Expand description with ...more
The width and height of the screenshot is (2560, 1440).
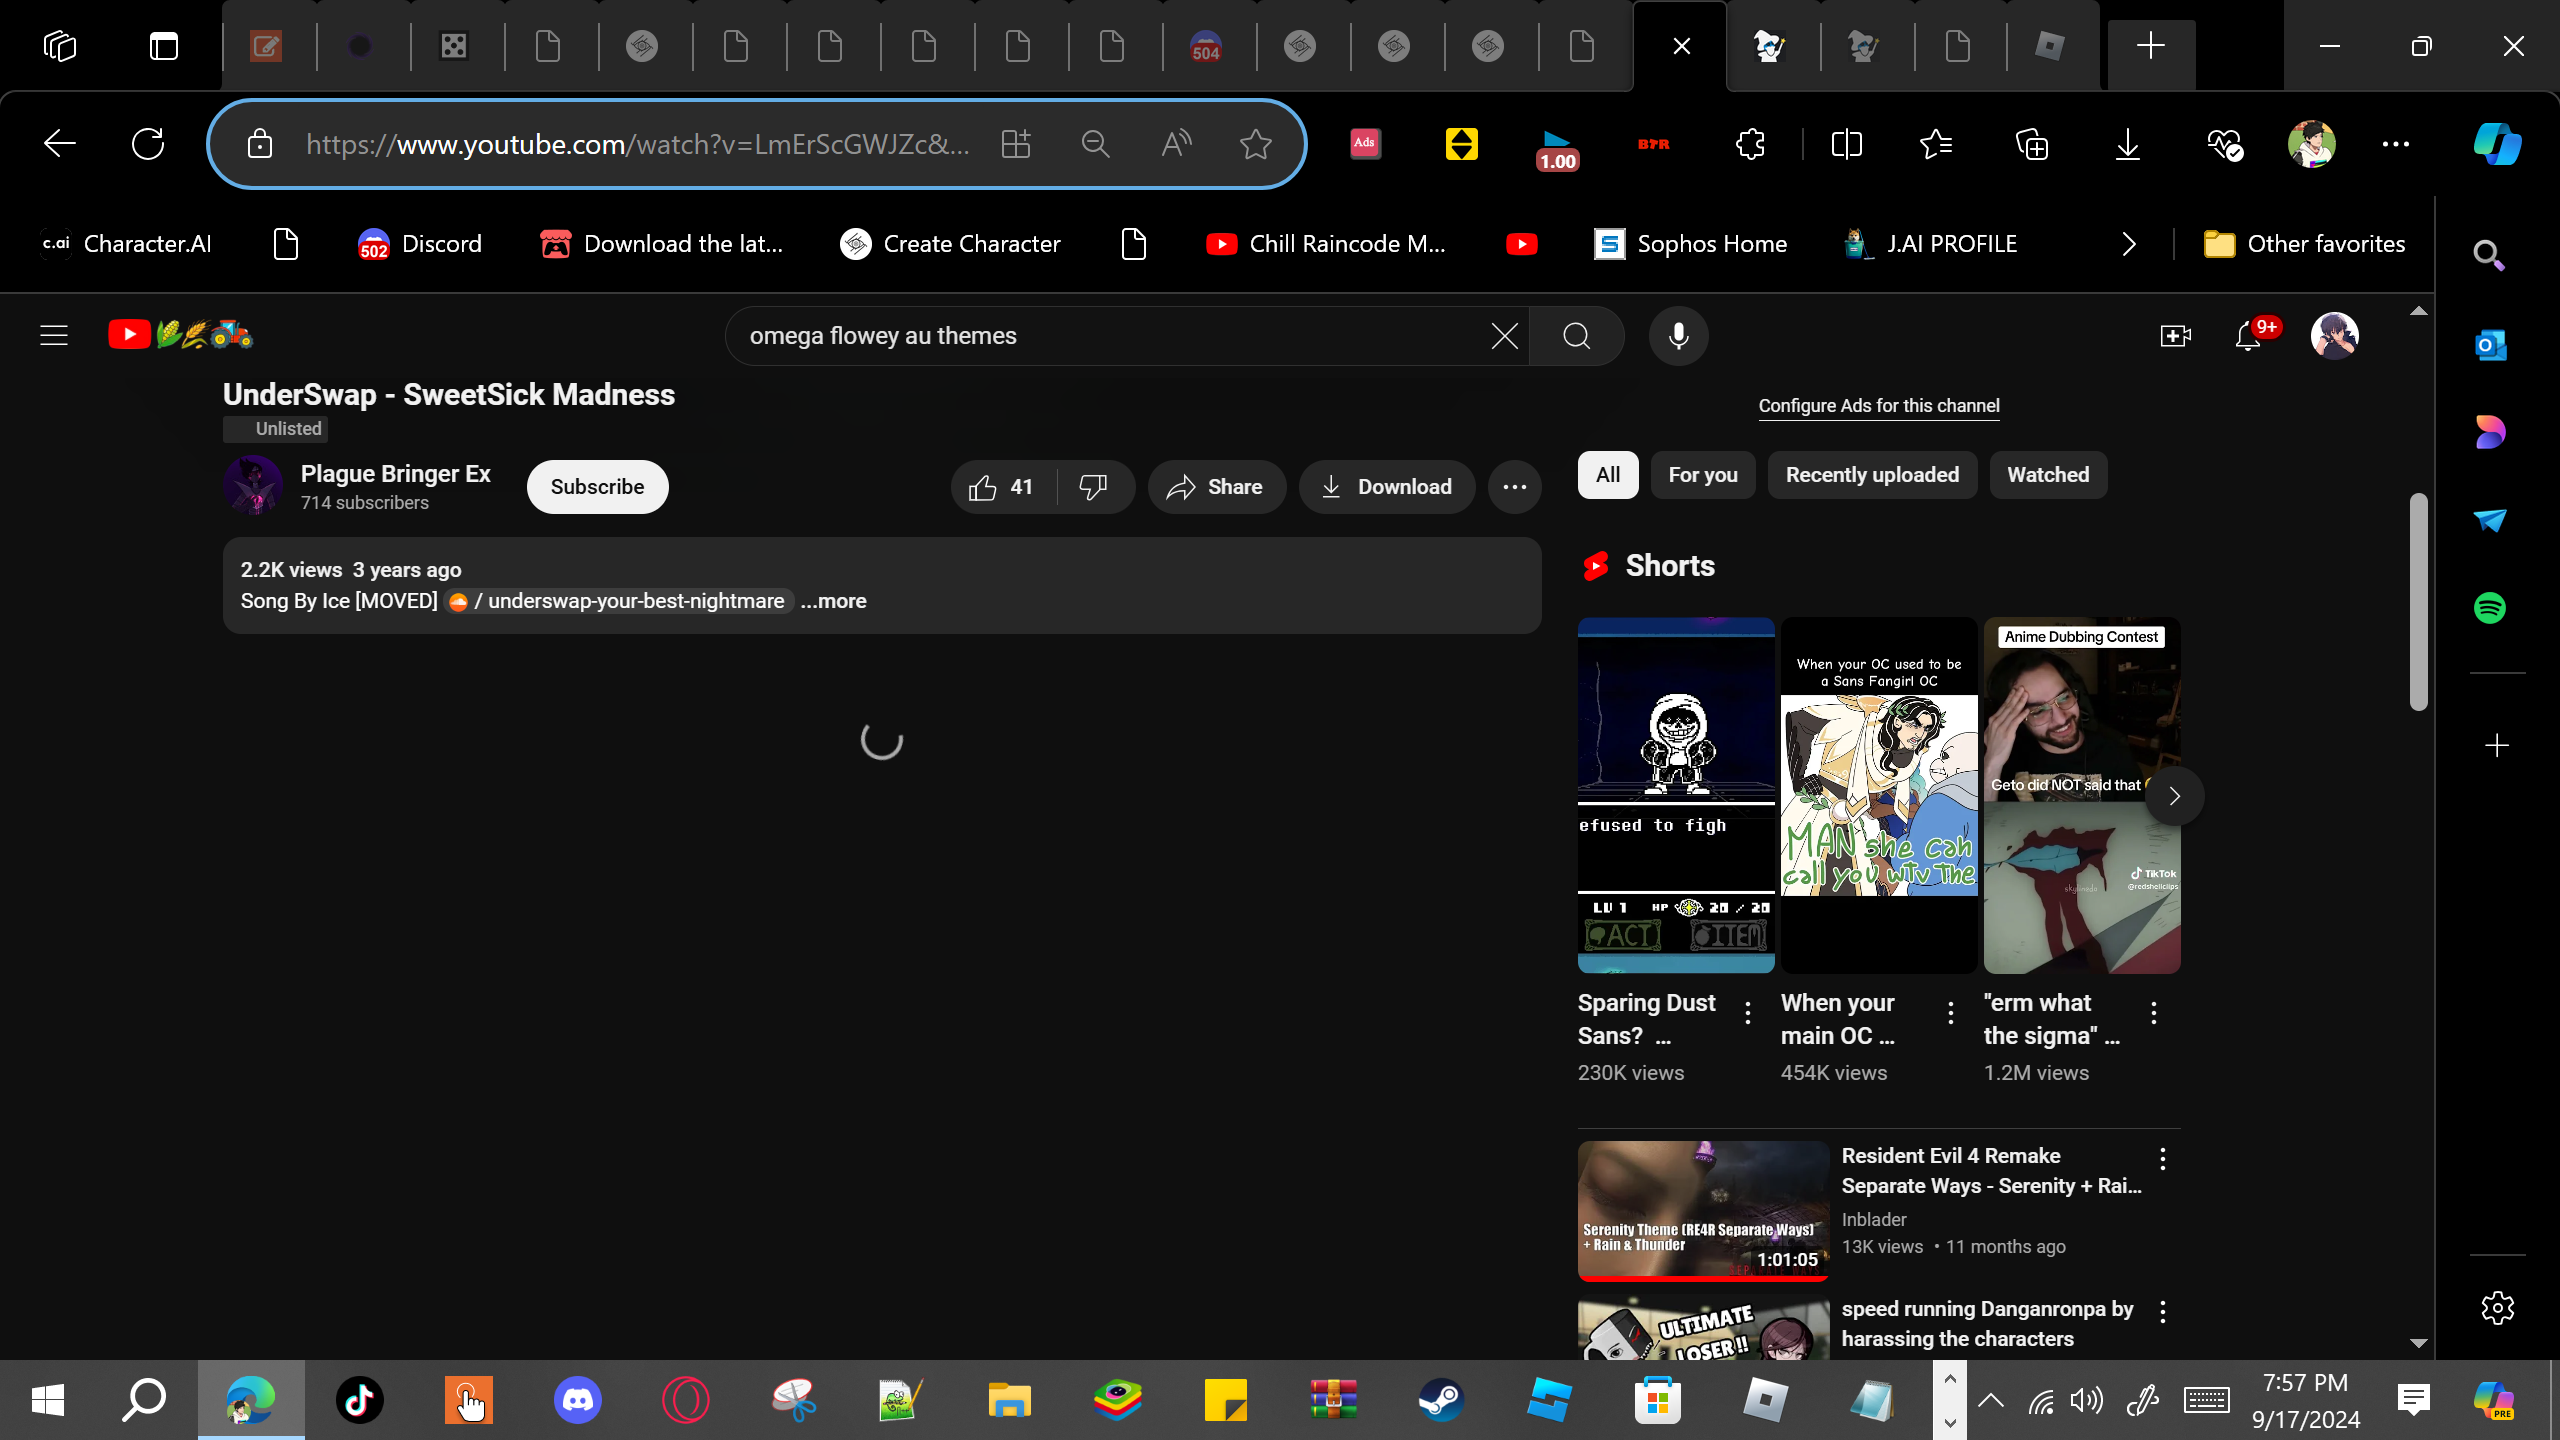coord(833,601)
